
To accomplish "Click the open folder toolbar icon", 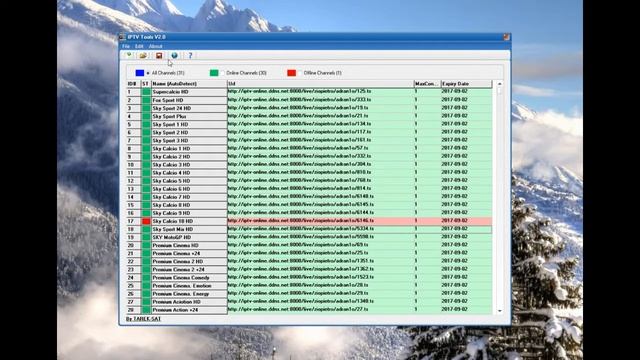I will point(143,55).
